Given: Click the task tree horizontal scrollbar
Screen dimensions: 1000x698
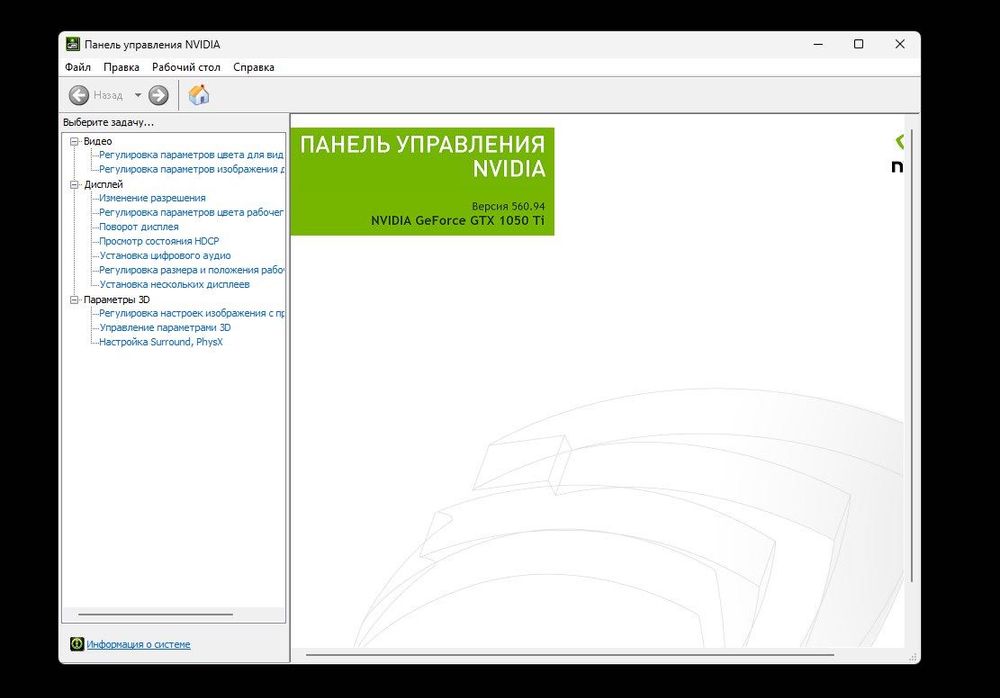Looking at the screenshot, I should click(156, 614).
